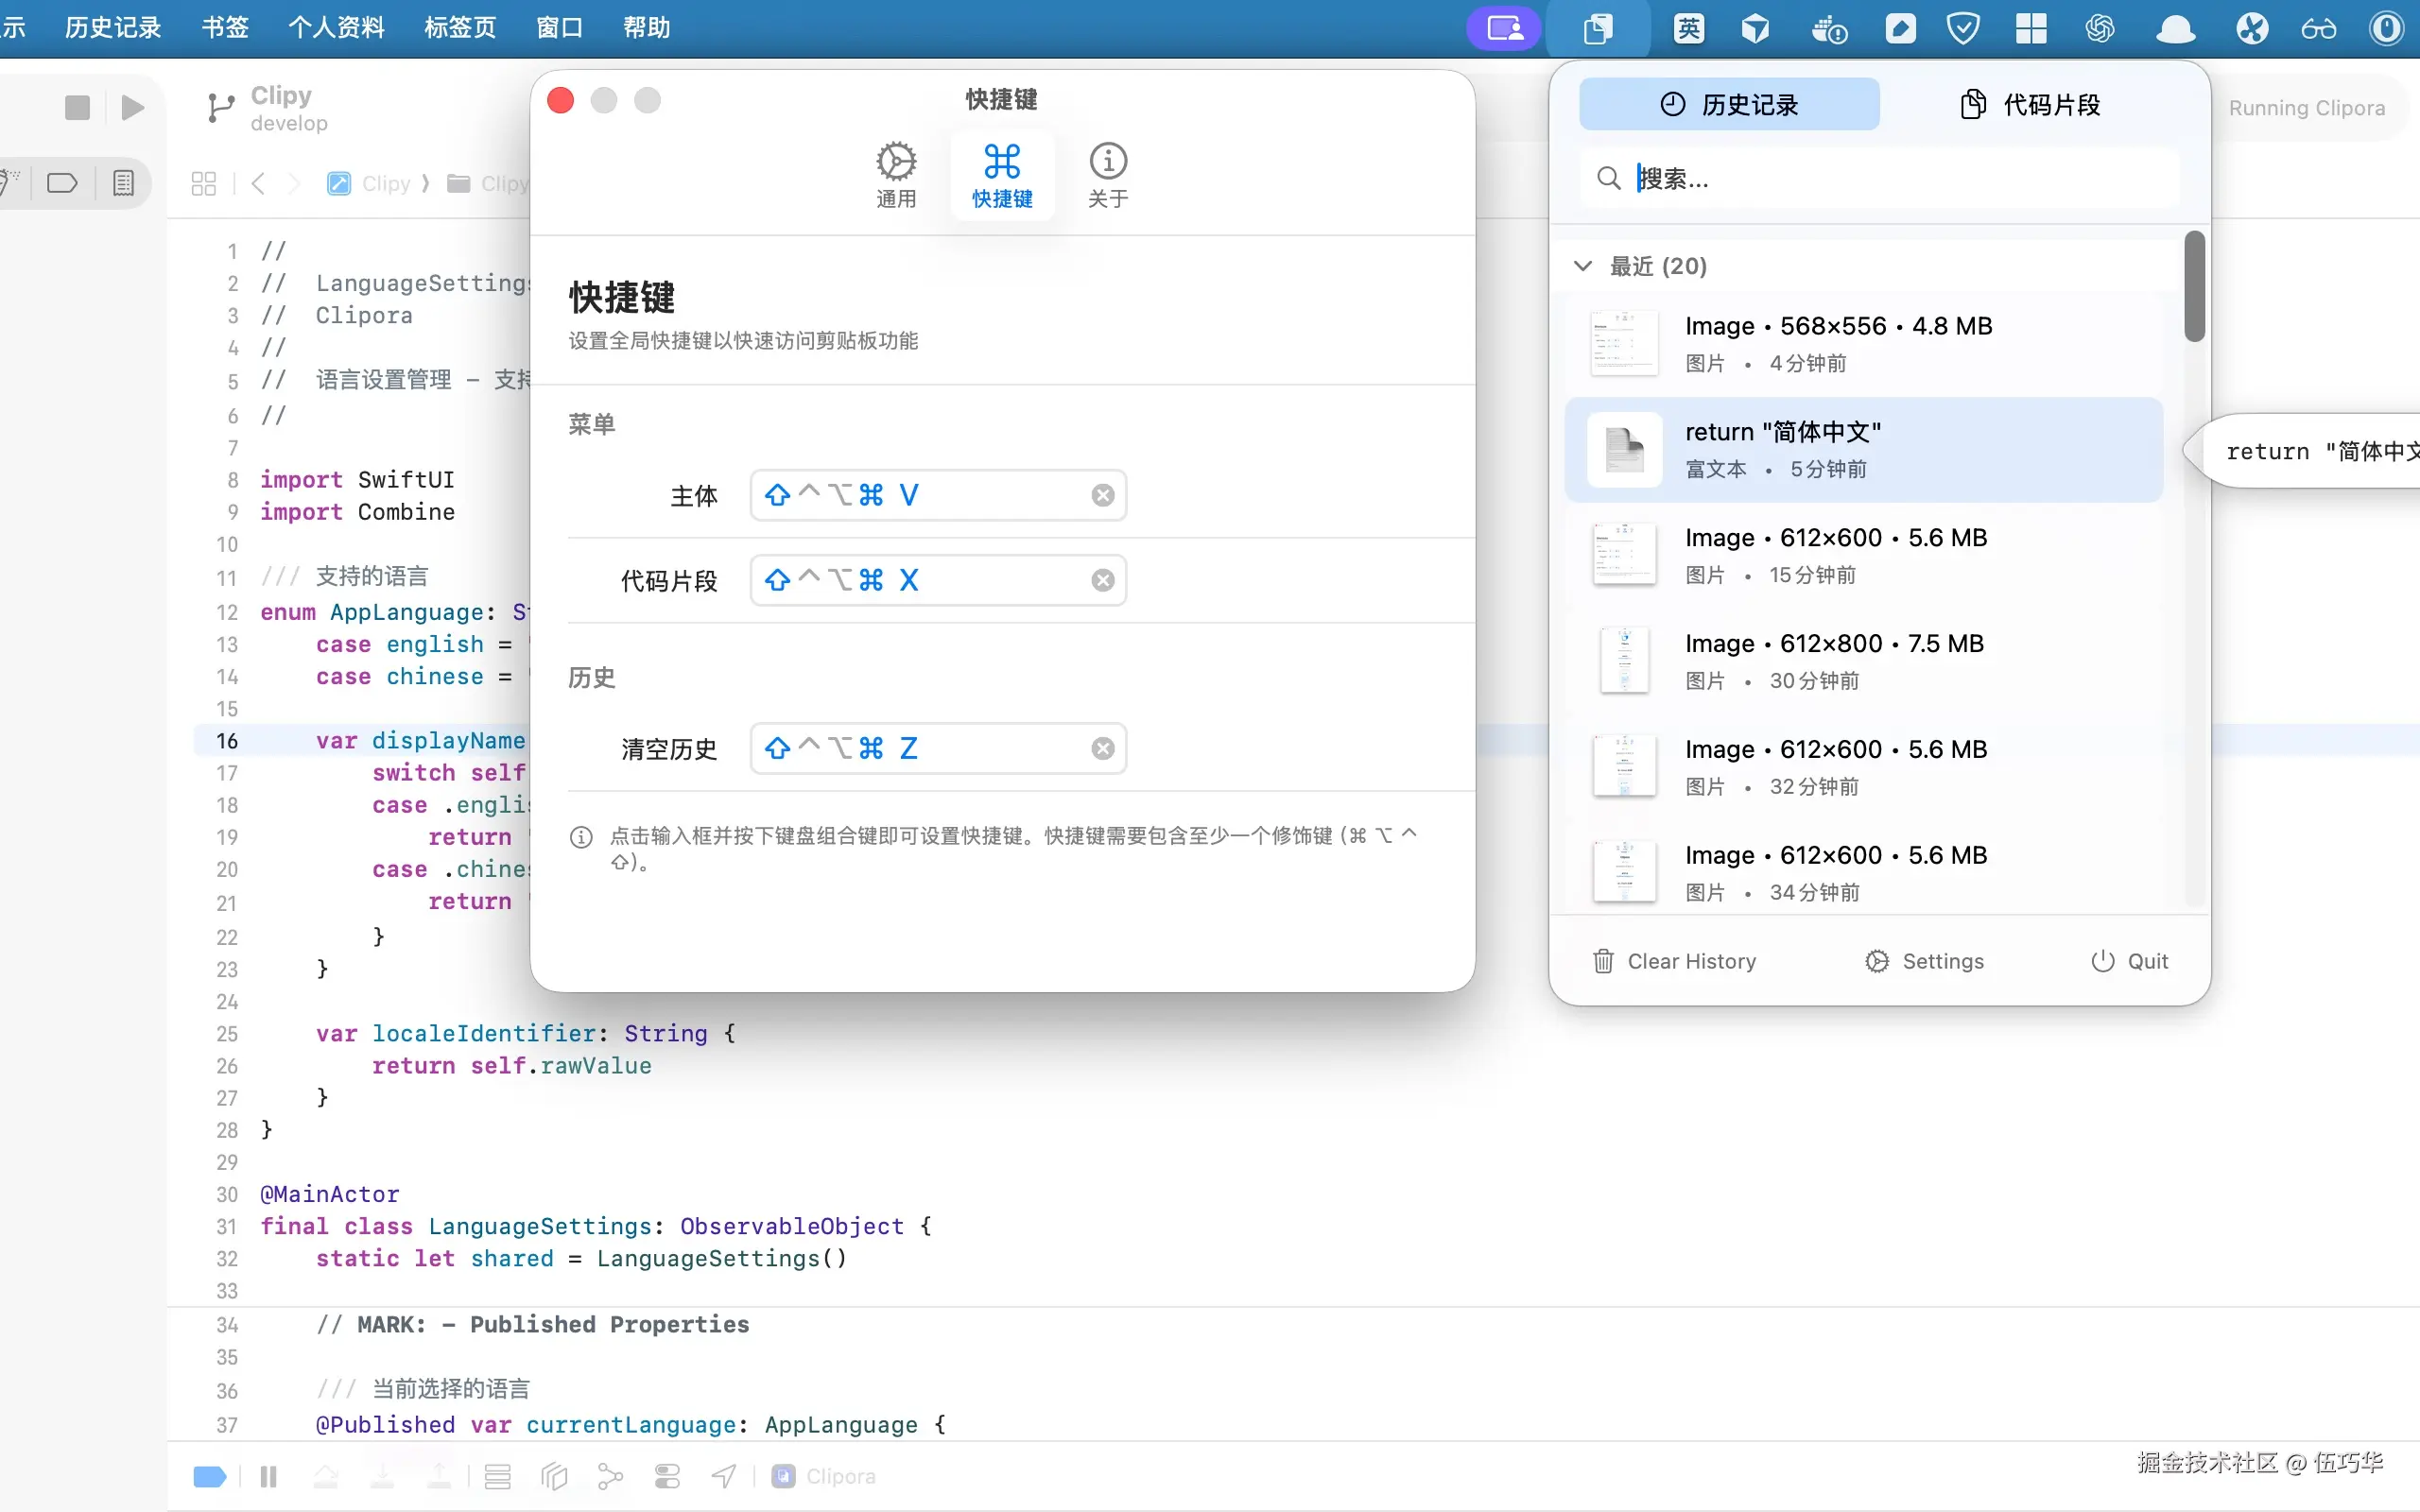
Task: Collapse the 最近 (20) section
Action: click(x=1583, y=266)
